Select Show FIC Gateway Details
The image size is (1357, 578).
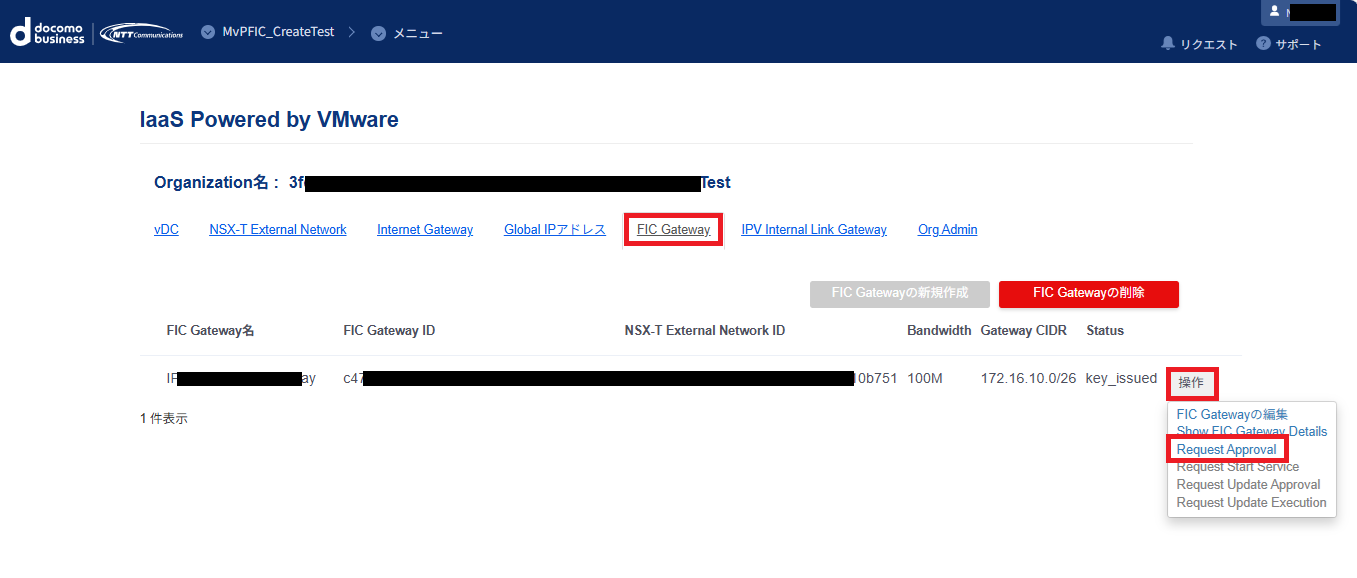click(1252, 431)
